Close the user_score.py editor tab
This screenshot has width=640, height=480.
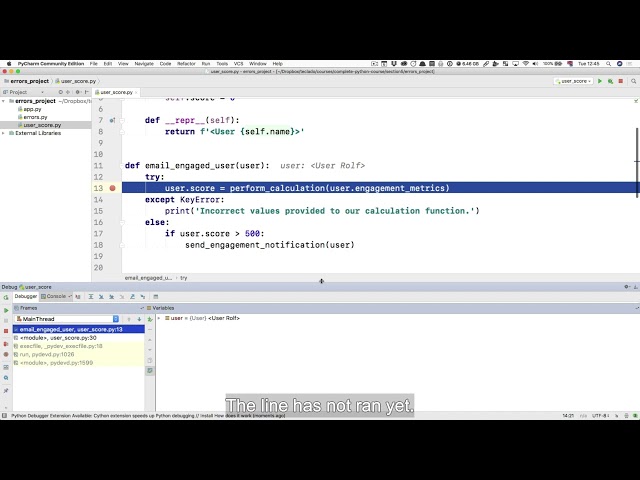click(x=136, y=92)
